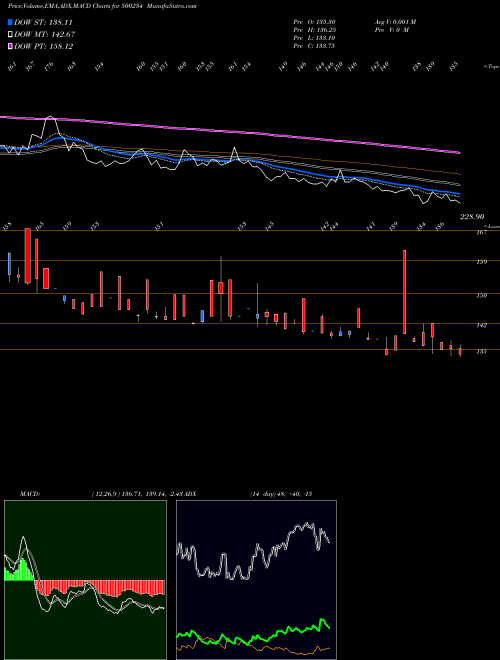Click the white DOW MT legend swatch
This screenshot has height=660, width=500.
point(10,35)
